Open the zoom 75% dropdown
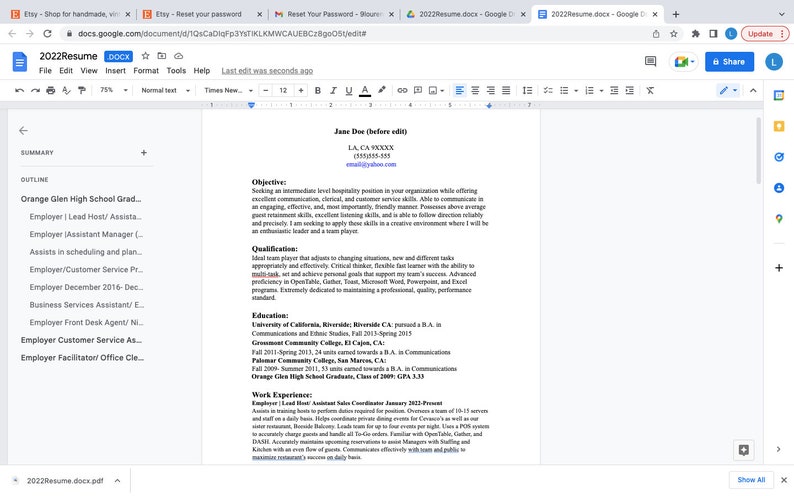The height and width of the screenshot is (496, 794). [113, 90]
